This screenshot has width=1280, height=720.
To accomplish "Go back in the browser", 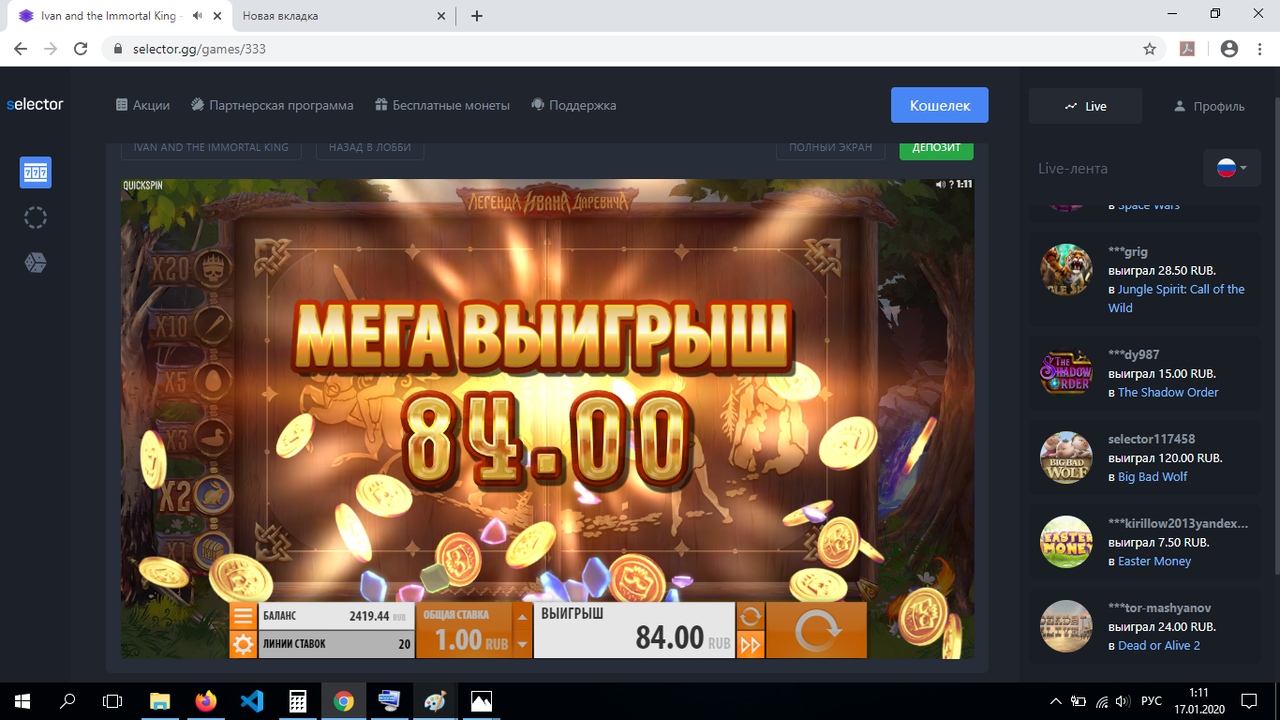I will [x=20, y=49].
